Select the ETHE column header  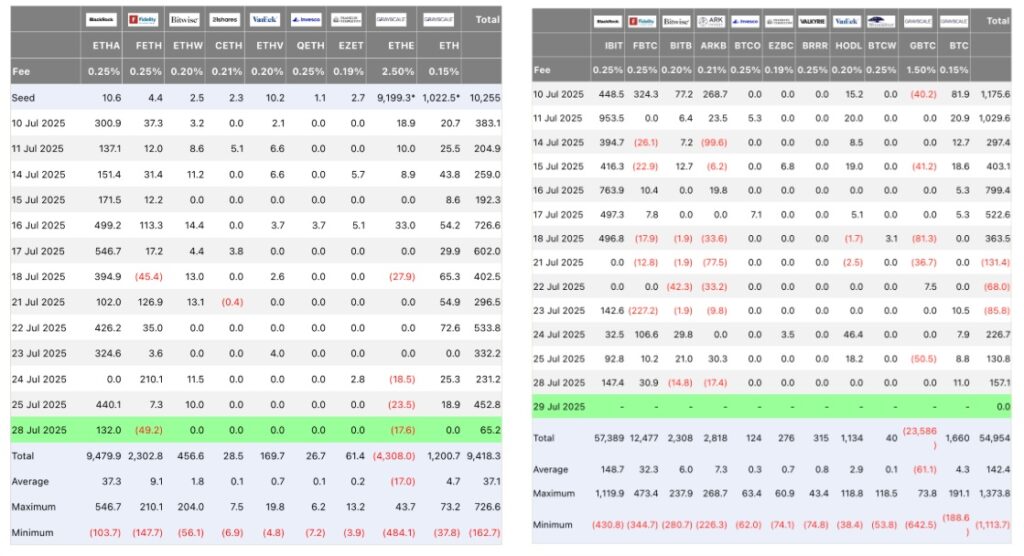point(400,46)
